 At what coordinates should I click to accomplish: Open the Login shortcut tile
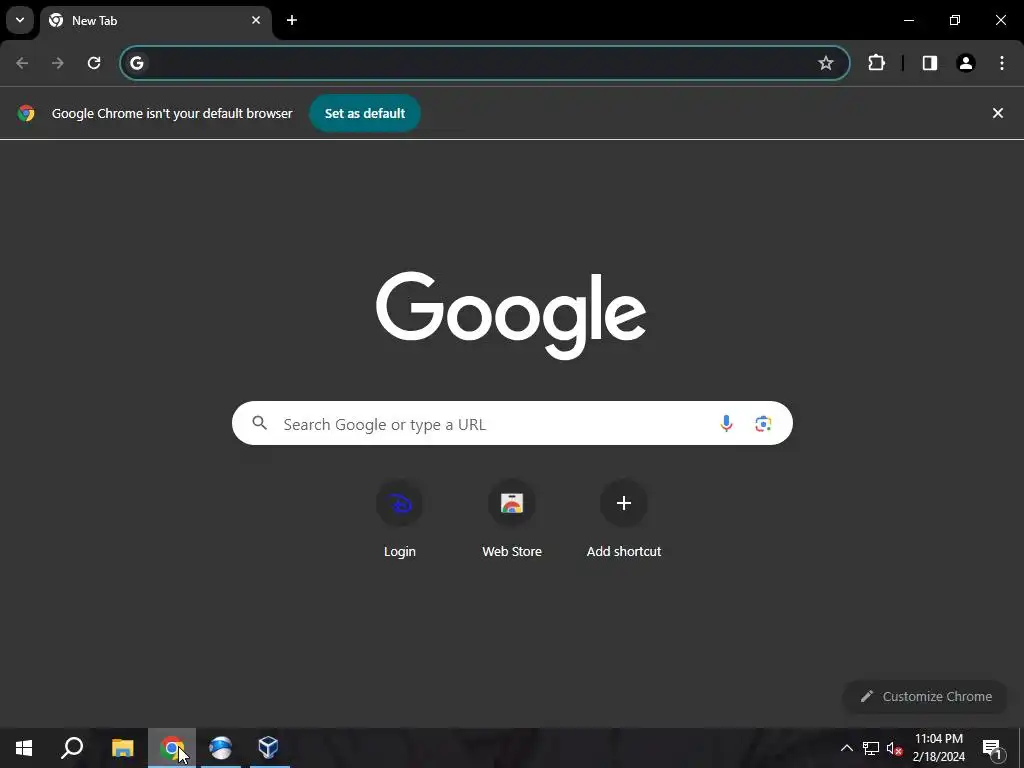(x=400, y=520)
